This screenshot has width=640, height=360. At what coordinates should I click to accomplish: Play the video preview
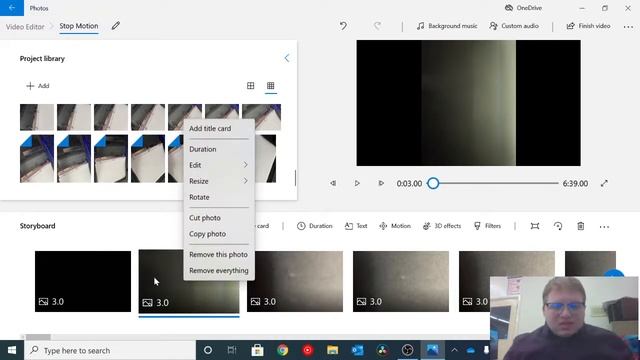tap(357, 183)
